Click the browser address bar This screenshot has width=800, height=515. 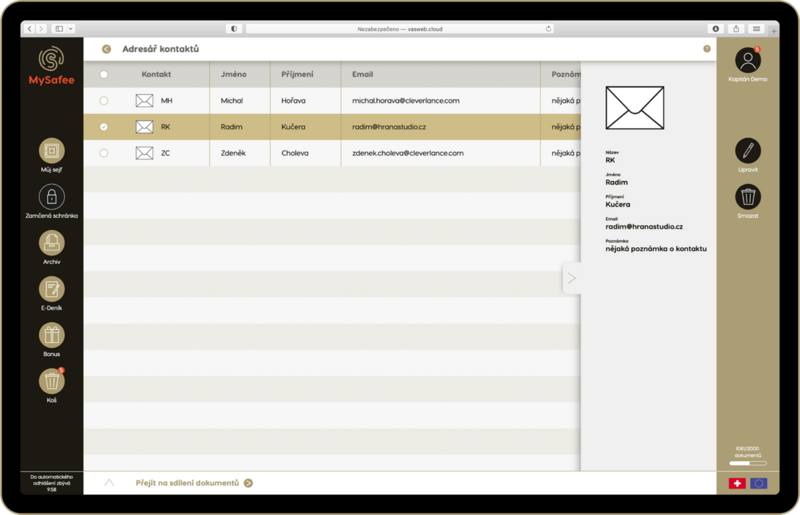click(399, 29)
